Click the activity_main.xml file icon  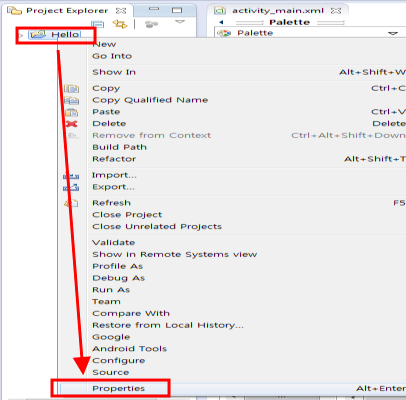220,11
